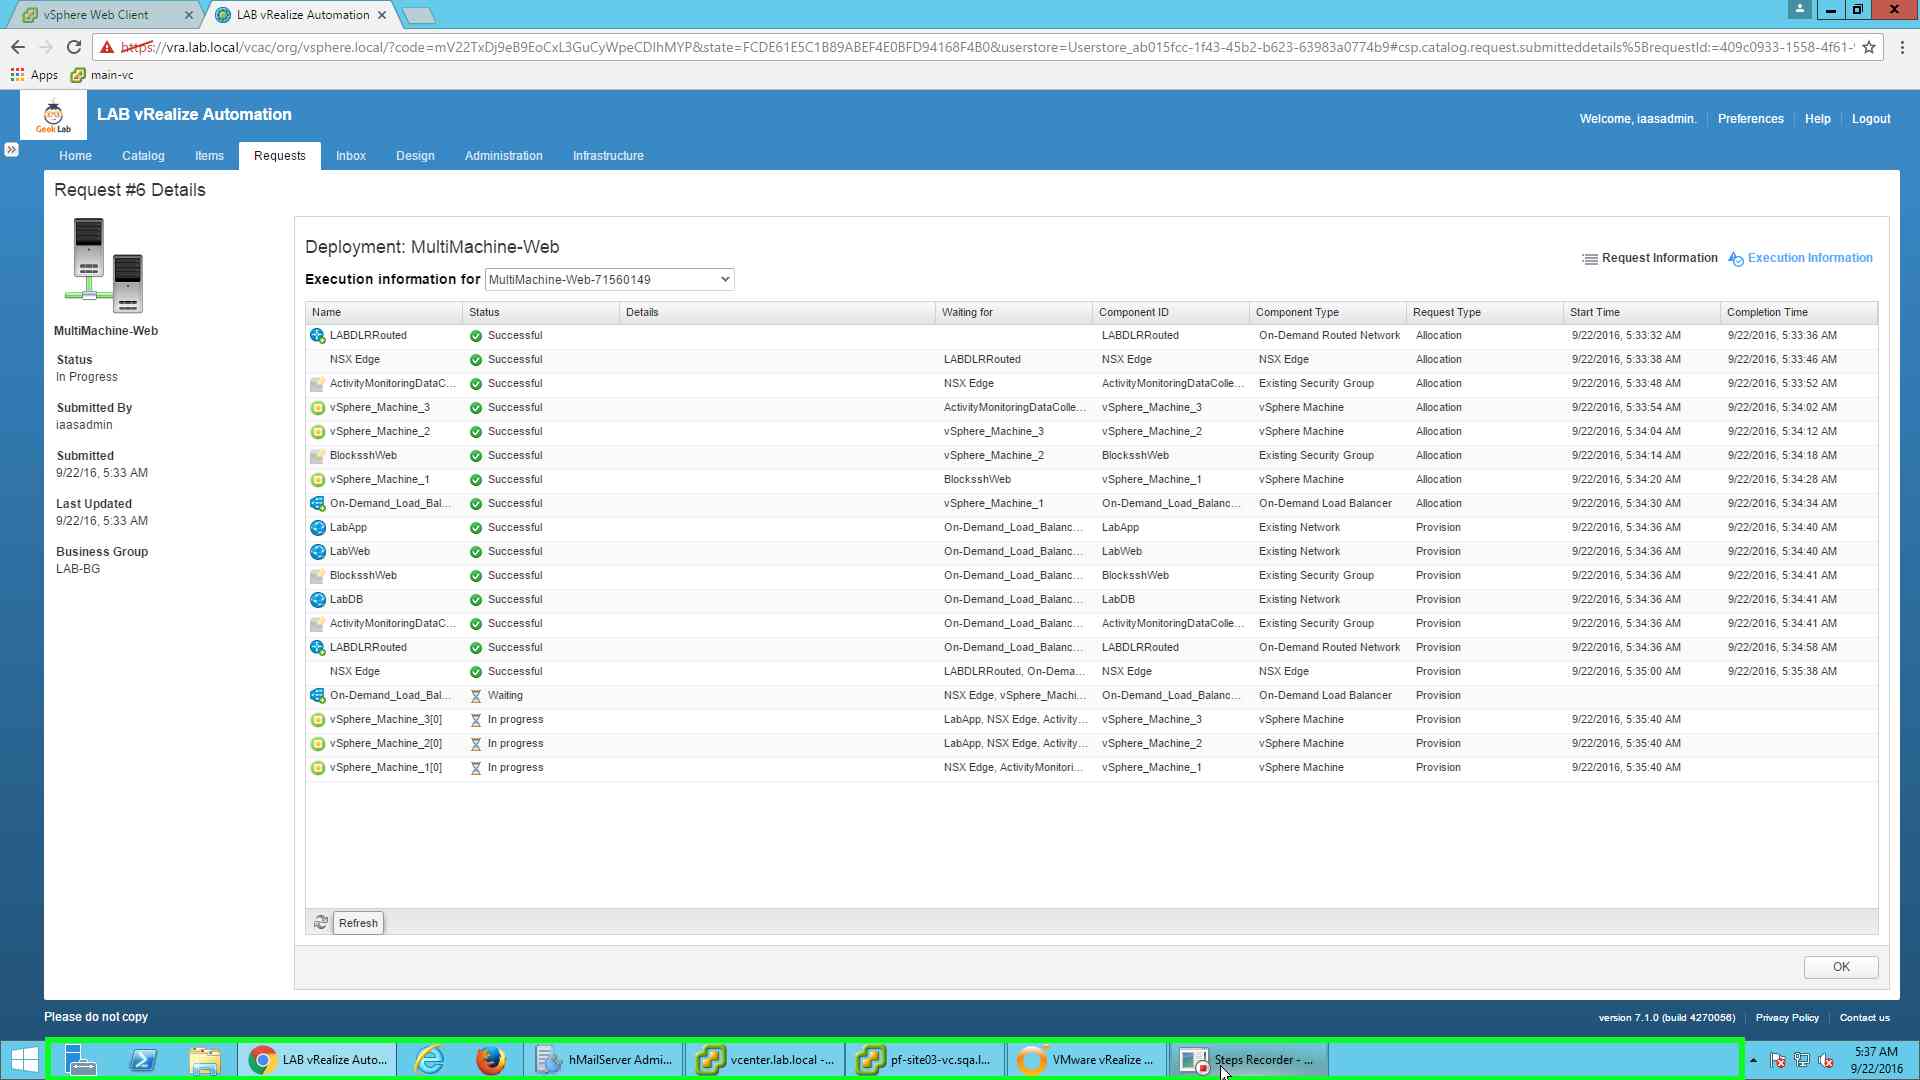This screenshot has height=1080, width=1920.
Task: Click the In progress icon for vSphere_Machine_1[0]
Action: pyautogui.click(x=477, y=767)
